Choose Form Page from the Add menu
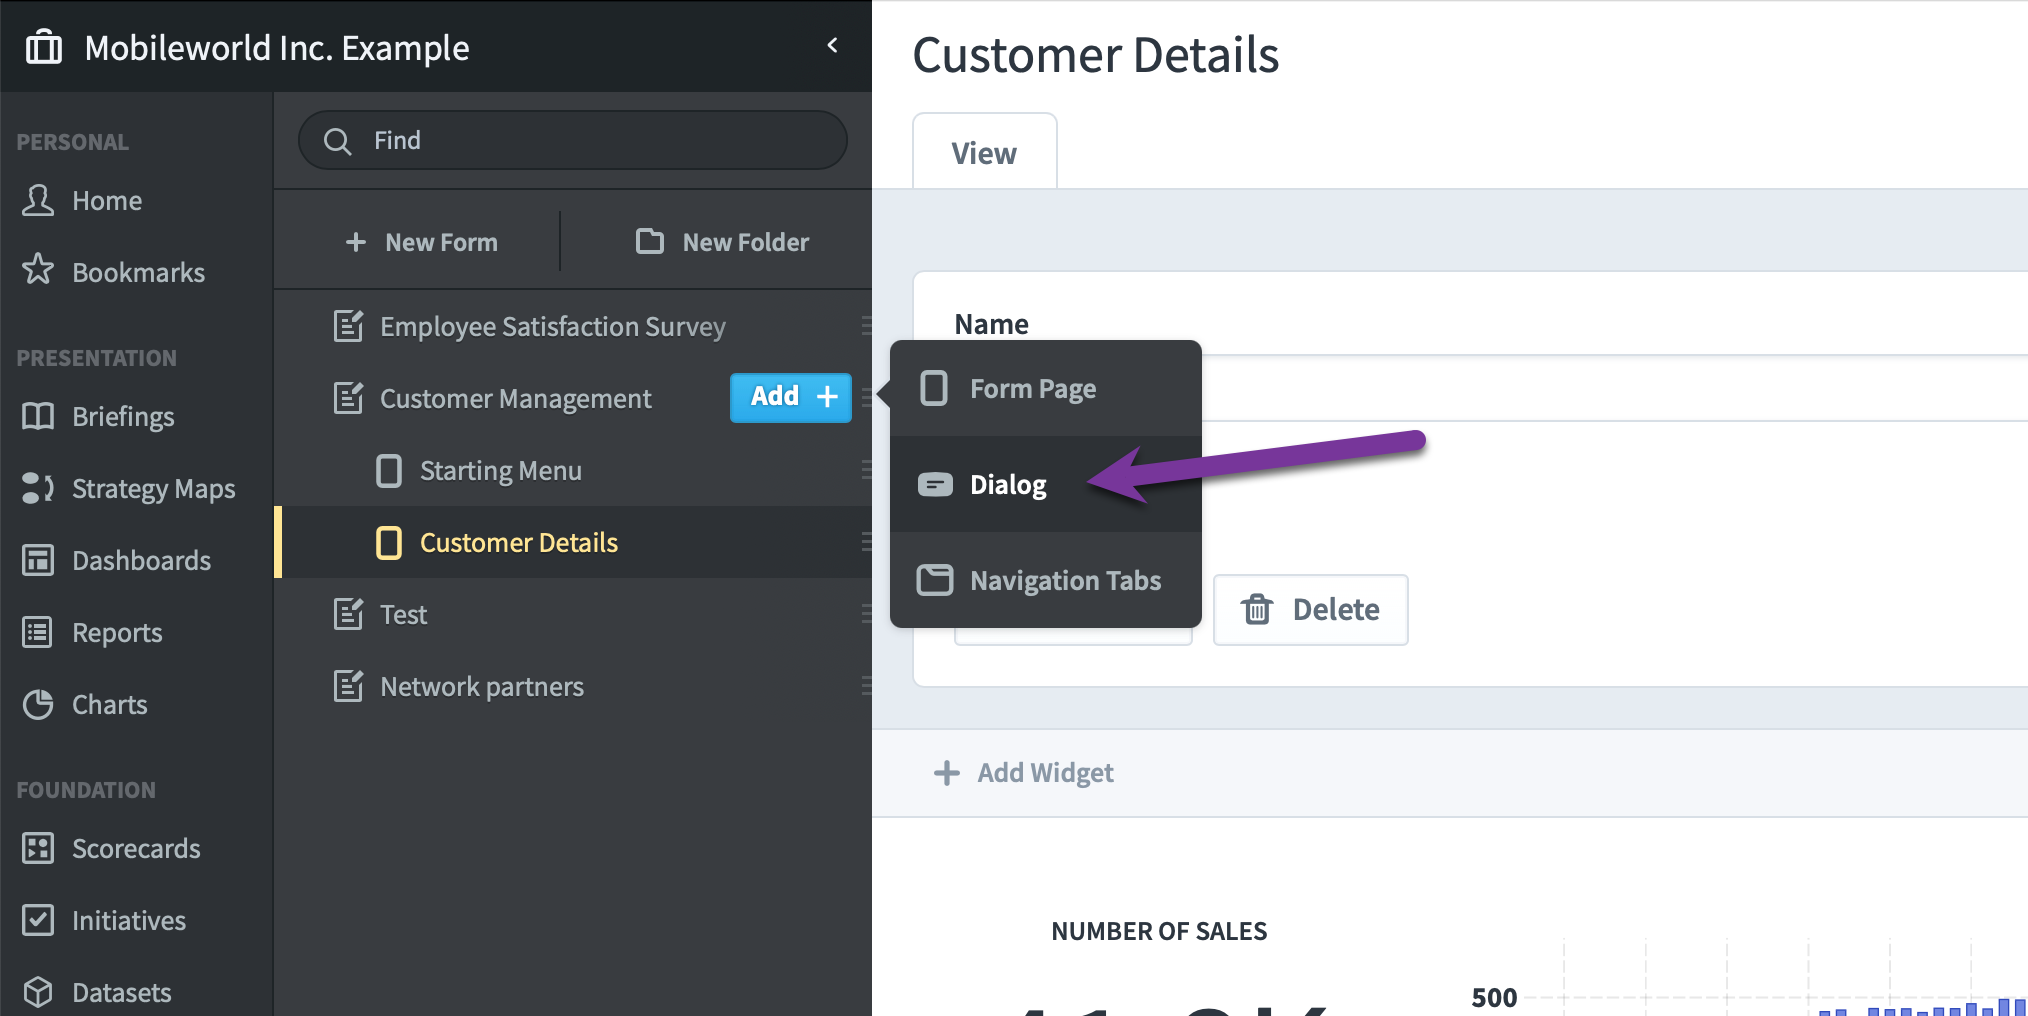 1046,388
